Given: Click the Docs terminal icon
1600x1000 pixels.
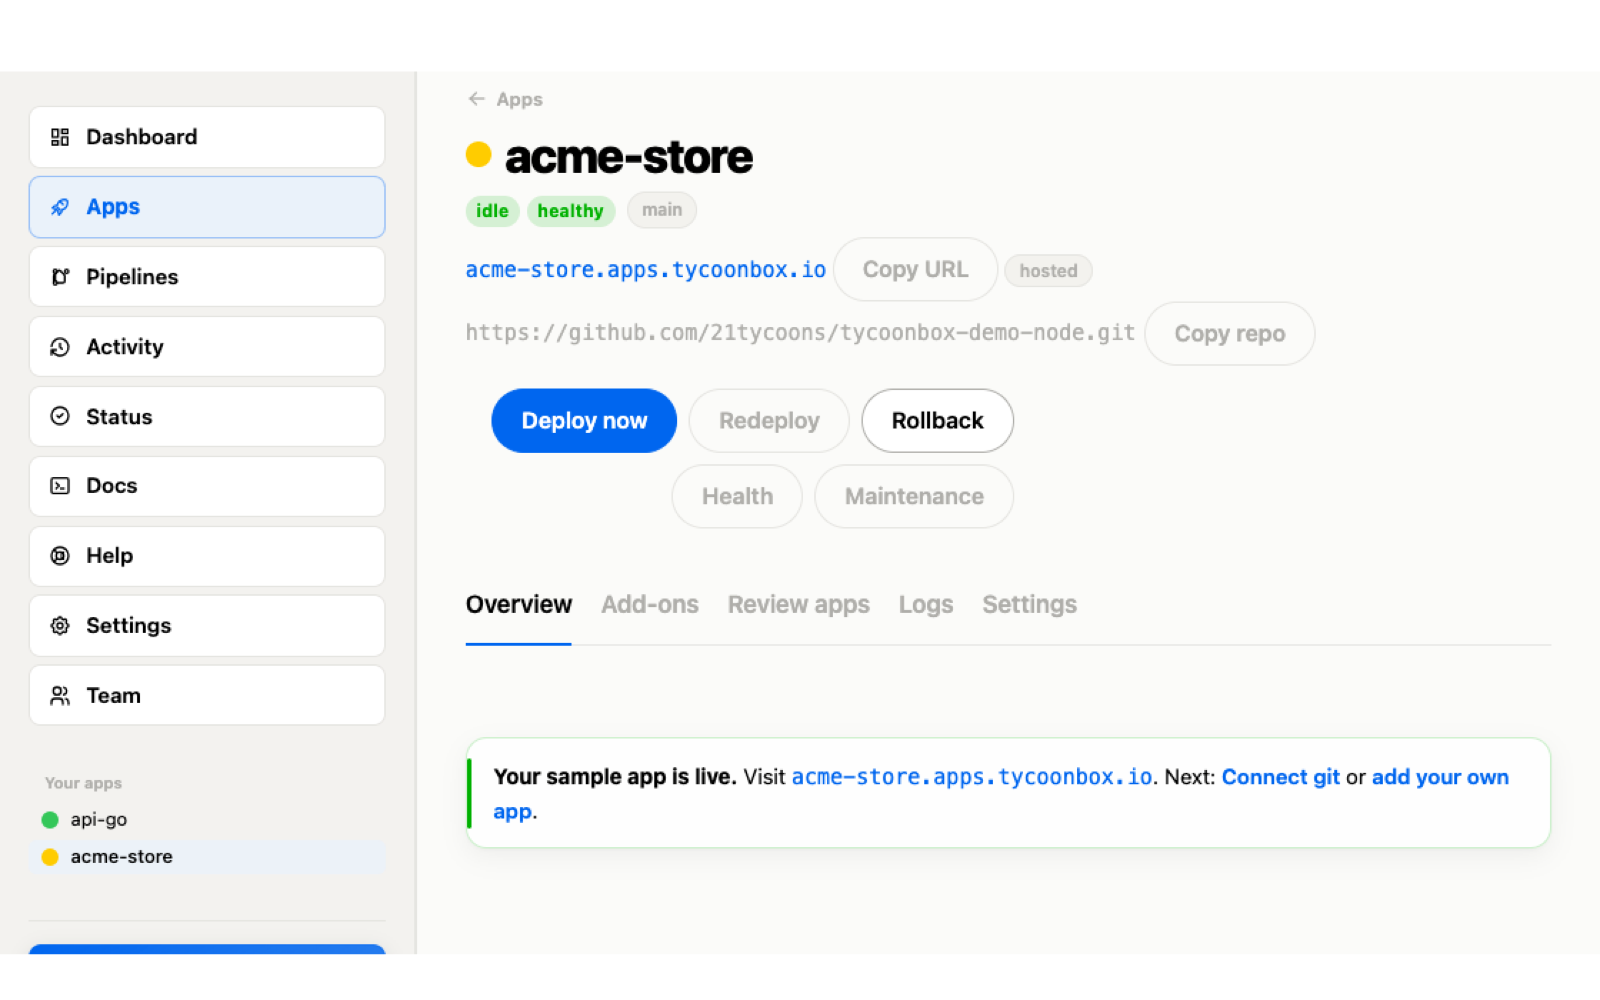Looking at the screenshot, I should coord(60,486).
